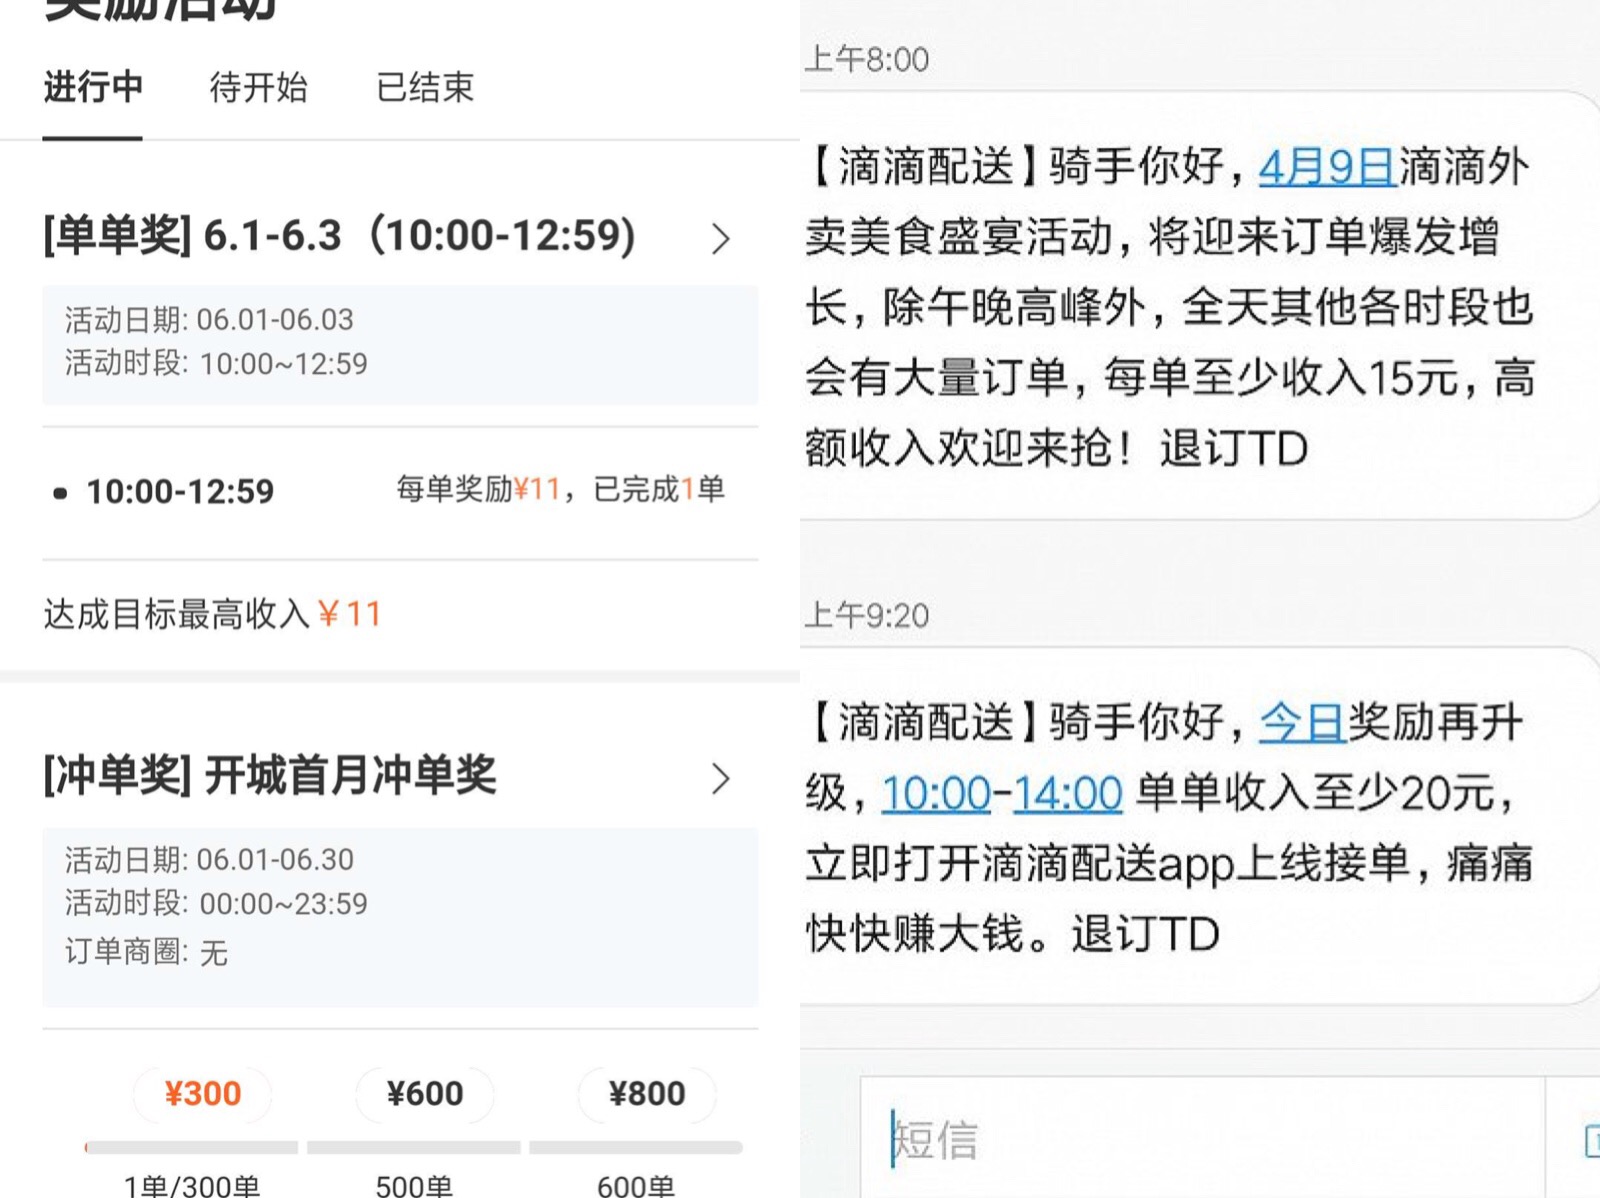Select 活动日期: 06.01-06.30 text
The width and height of the screenshot is (1600, 1198).
209,860
